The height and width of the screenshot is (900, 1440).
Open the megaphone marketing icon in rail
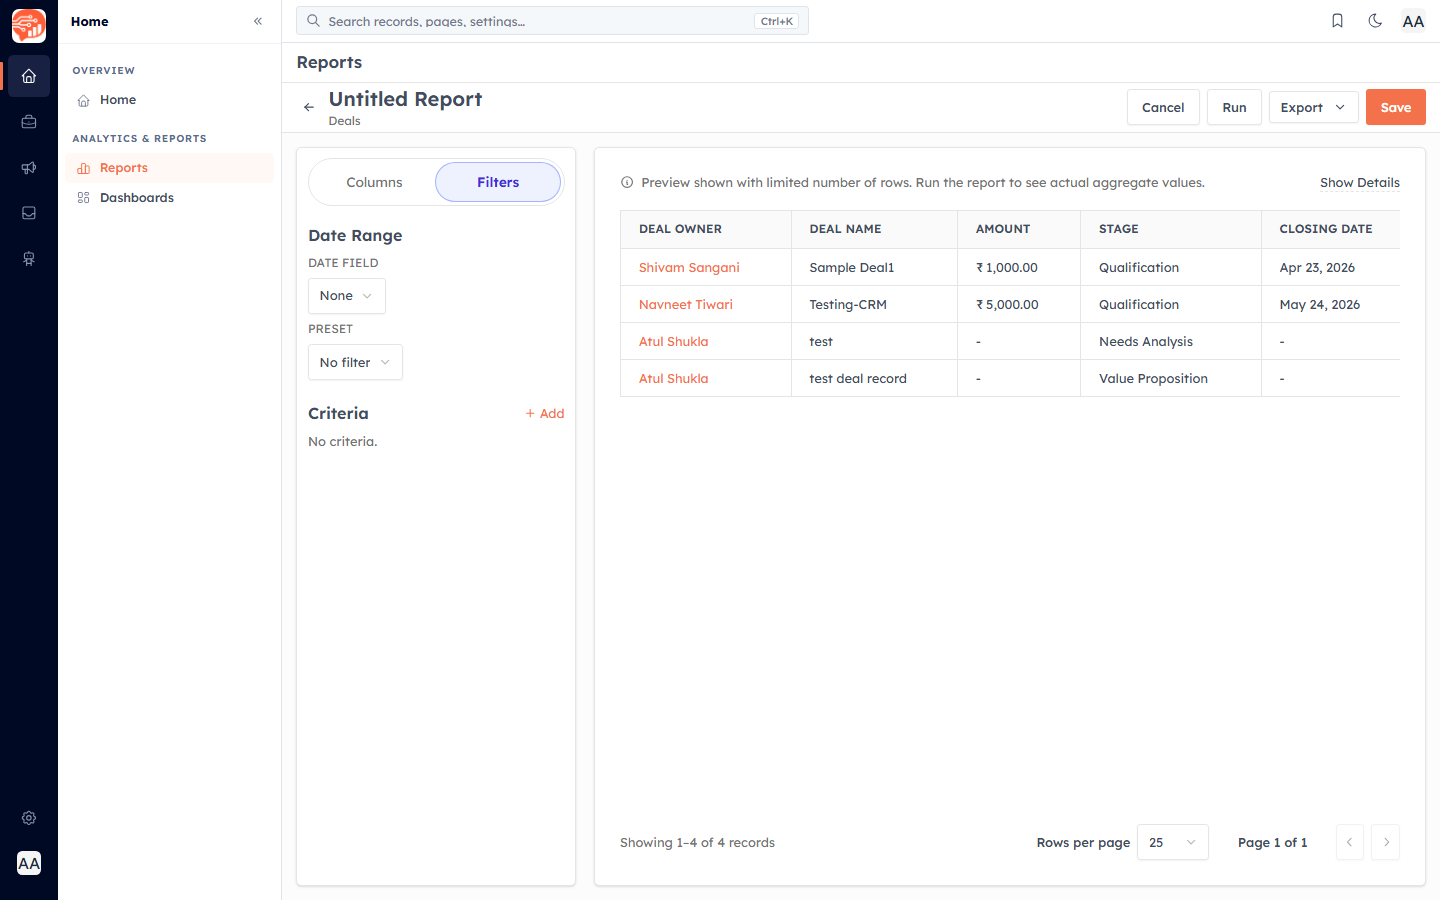[x=29, y=168]
